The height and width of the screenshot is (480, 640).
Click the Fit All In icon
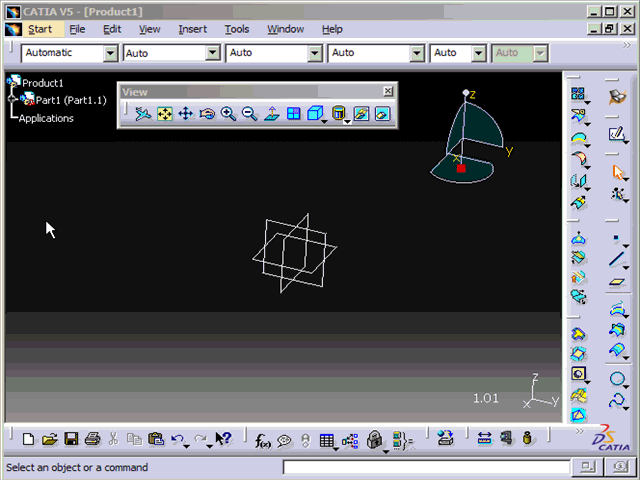click(165, 113)
